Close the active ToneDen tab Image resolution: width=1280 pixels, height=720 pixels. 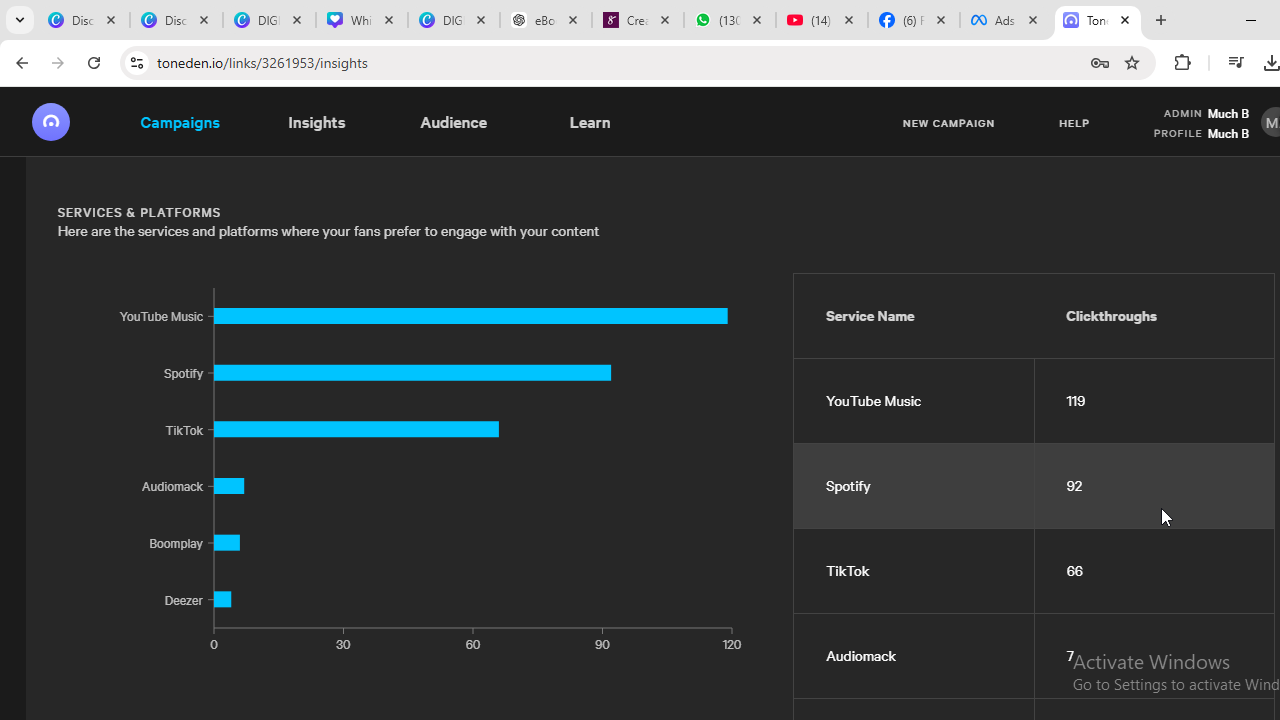[1125, 20]
